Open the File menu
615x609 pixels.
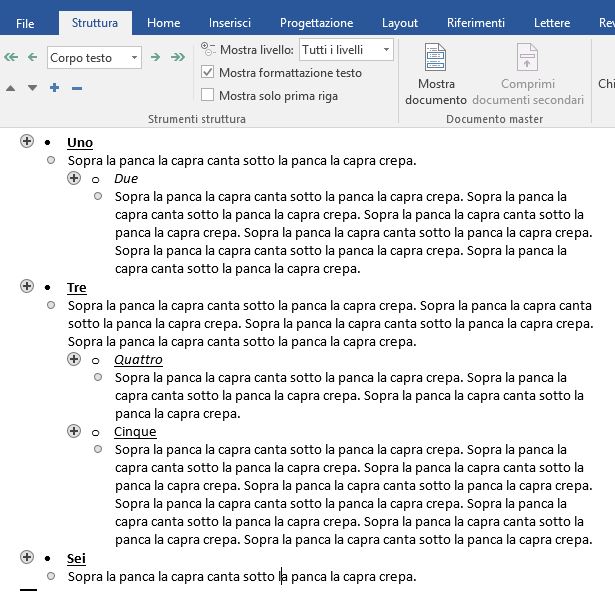click(25, 23)
